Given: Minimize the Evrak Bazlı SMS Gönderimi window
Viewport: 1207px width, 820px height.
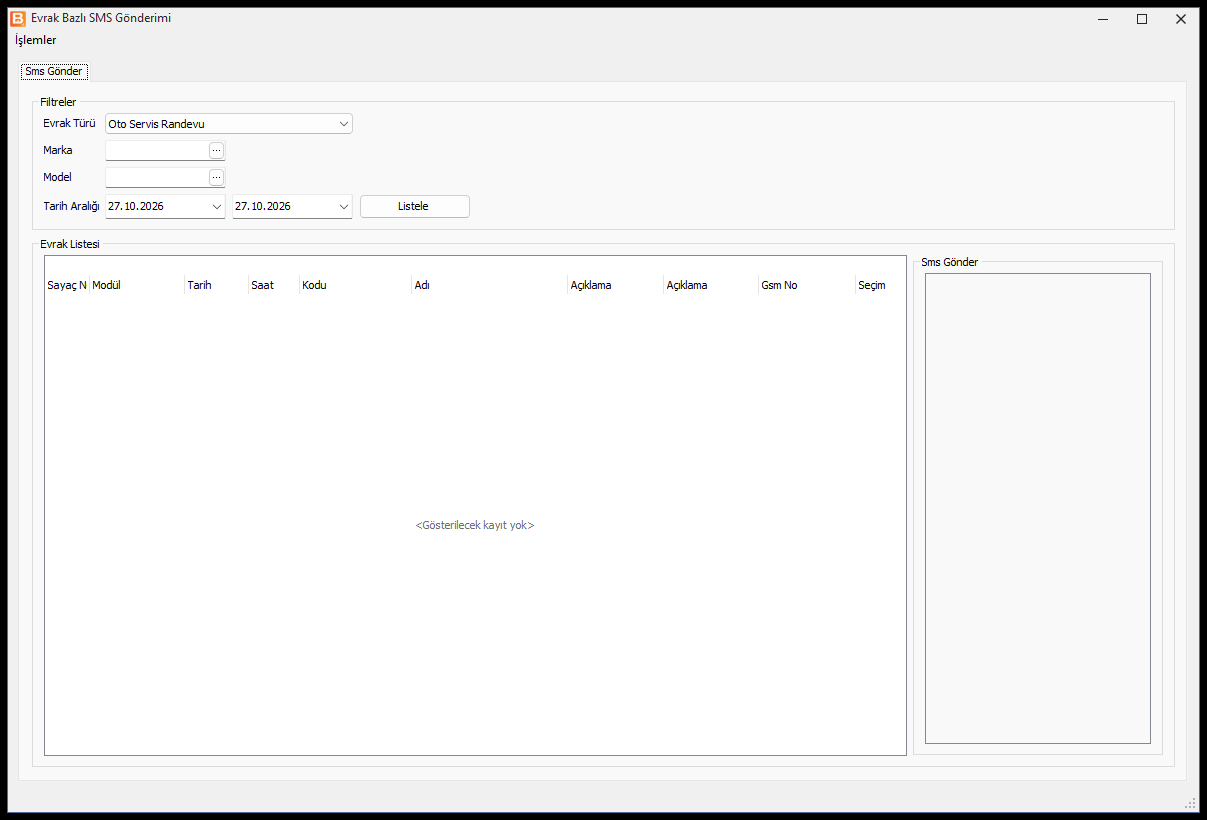Looking at the screenshot, I should tap(1103, 19).
